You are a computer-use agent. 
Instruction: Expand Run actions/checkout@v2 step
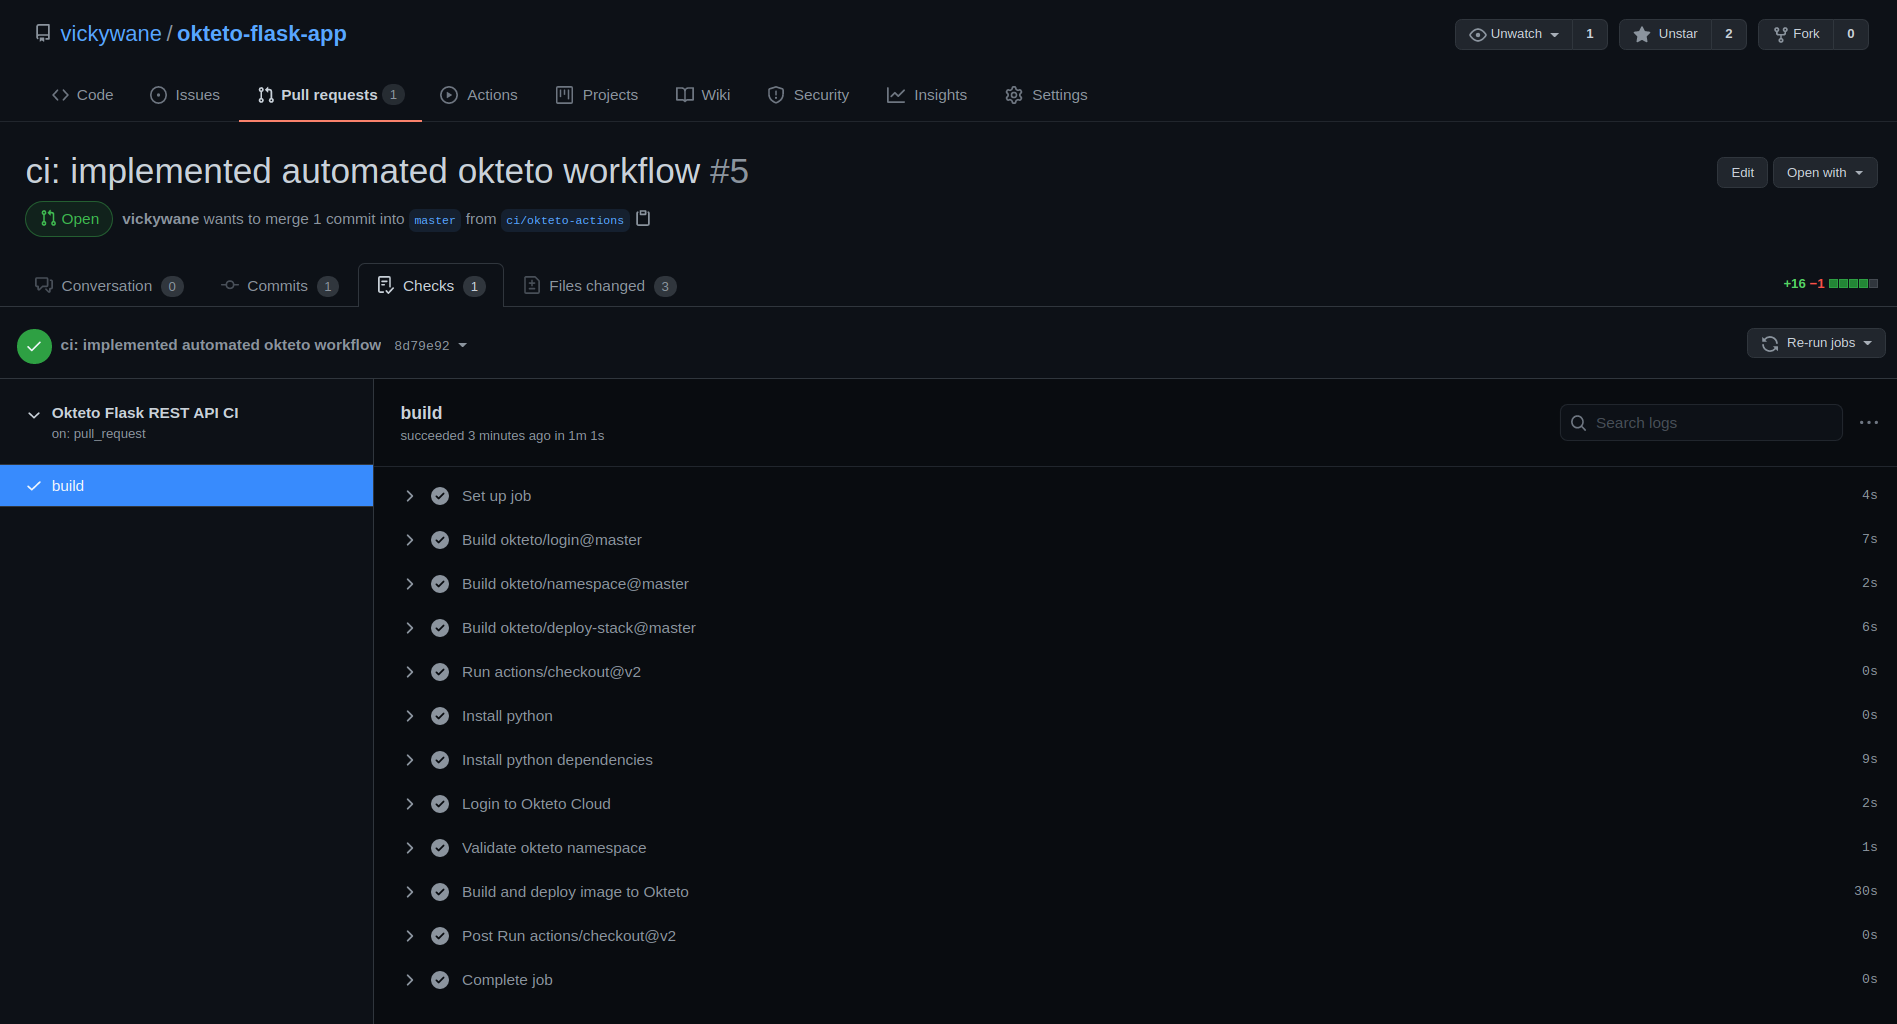[410, 672]
